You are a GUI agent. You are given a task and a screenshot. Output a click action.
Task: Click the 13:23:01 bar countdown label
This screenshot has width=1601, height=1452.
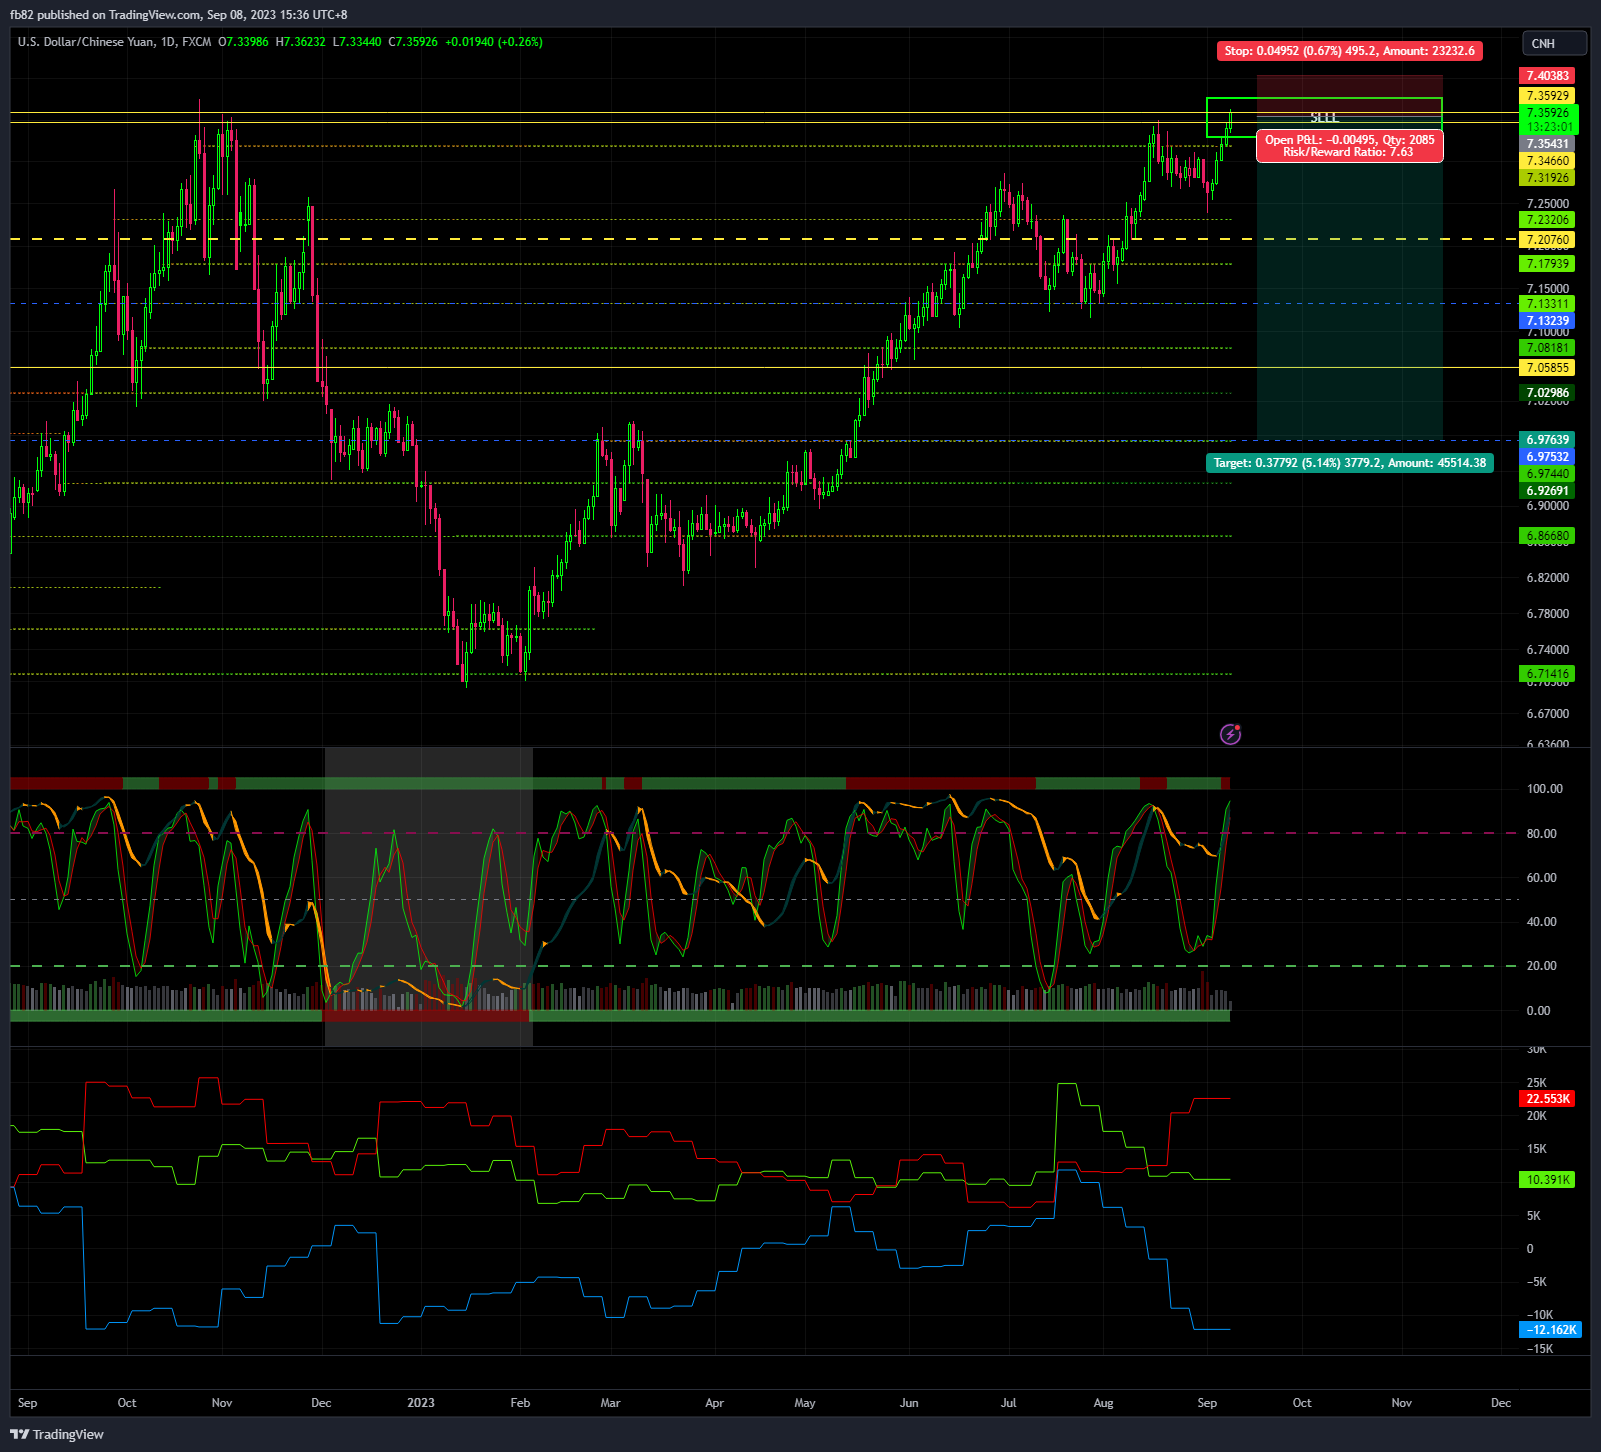1548,127
